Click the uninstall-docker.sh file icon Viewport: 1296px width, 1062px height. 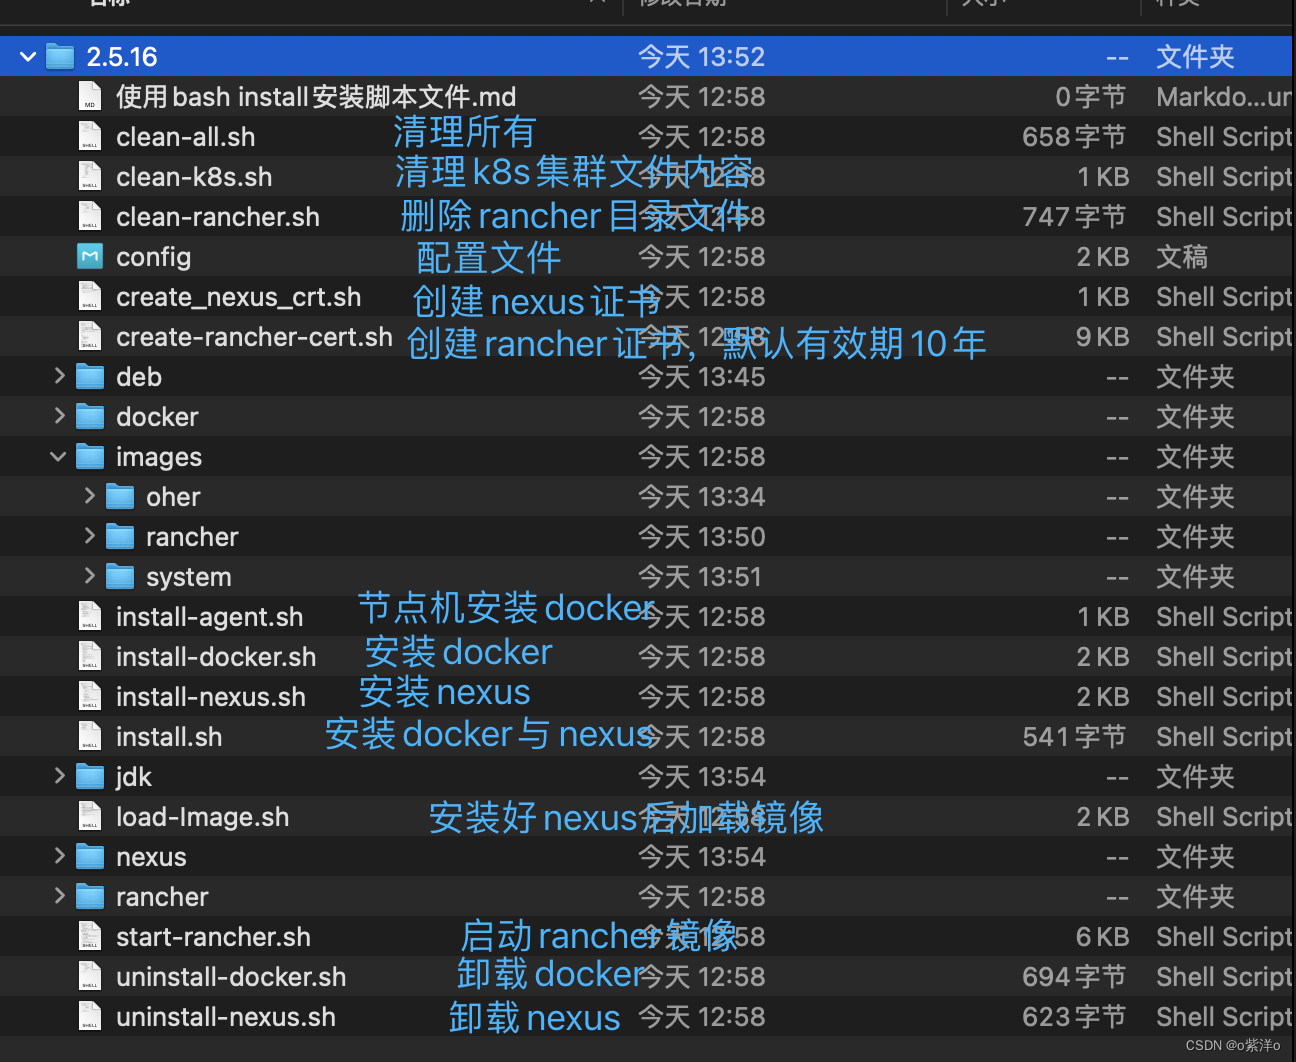(x=90, y=977)
